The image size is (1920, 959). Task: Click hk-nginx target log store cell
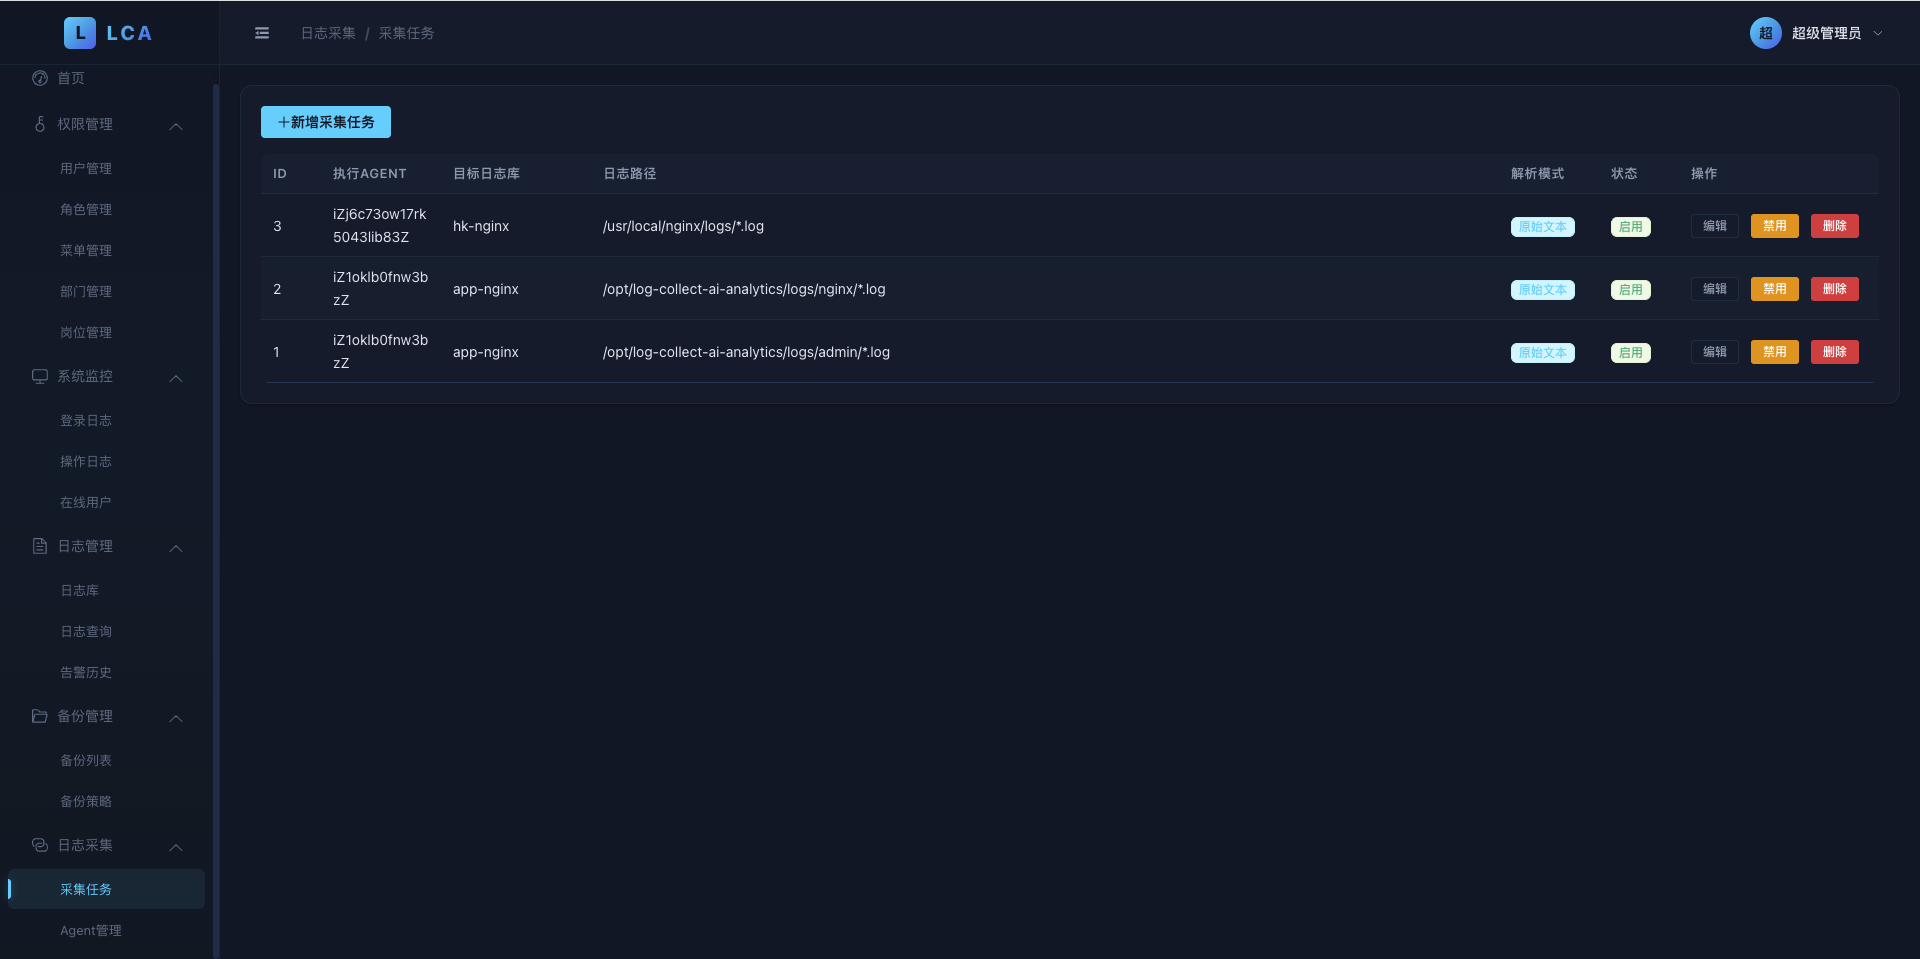tap(481, 226)
